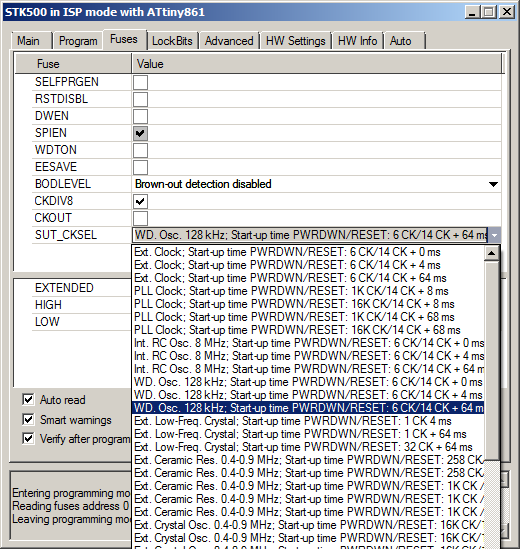Select highlighted WD. Osc. 128 kHz + 64 ms
This screenshot has width=520, height=549.
point(308,408)
